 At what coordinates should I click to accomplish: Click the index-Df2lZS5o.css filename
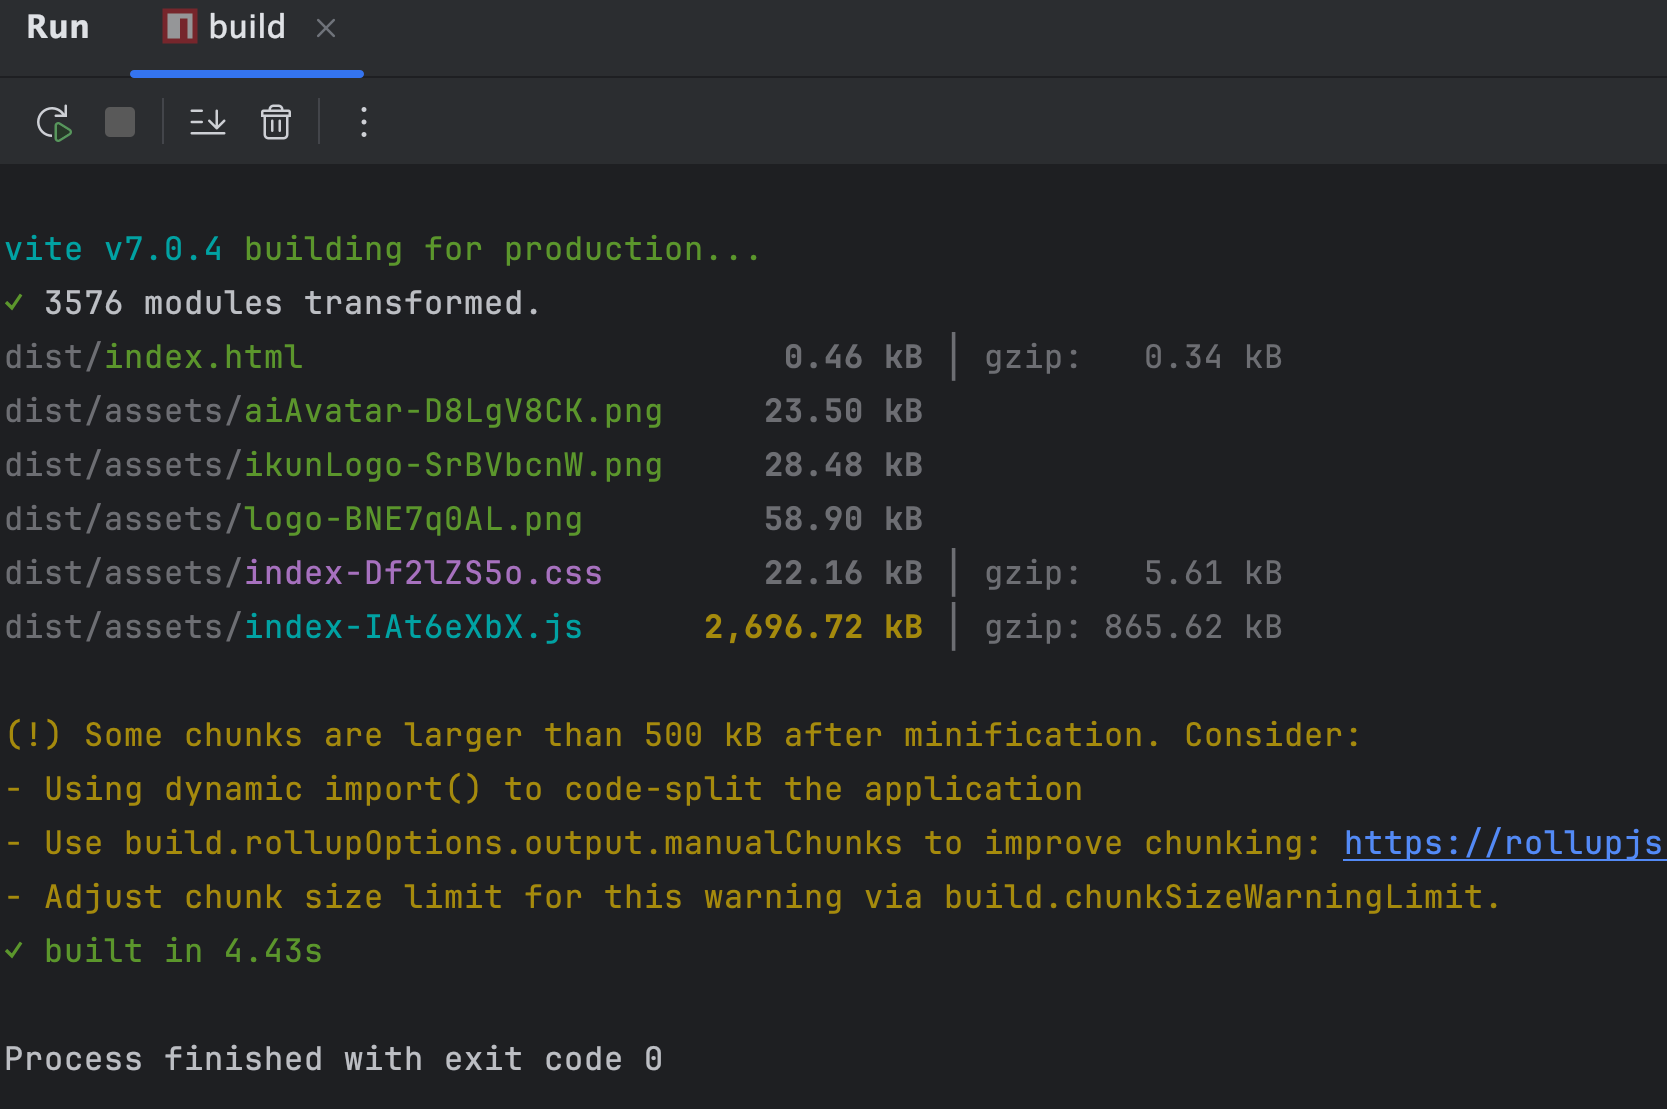point(423,573)
